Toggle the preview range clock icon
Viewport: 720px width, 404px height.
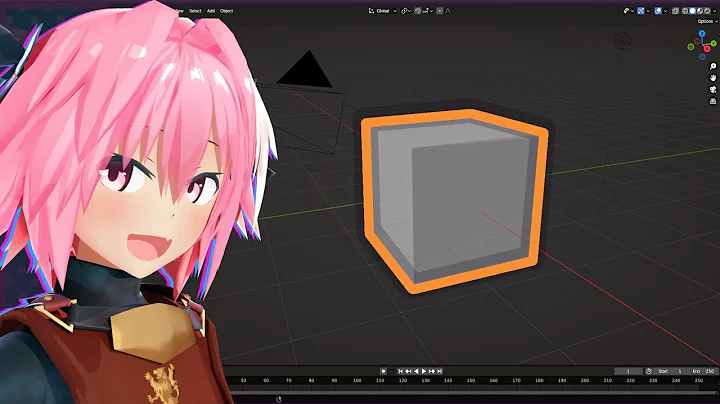tap(649, 371)
